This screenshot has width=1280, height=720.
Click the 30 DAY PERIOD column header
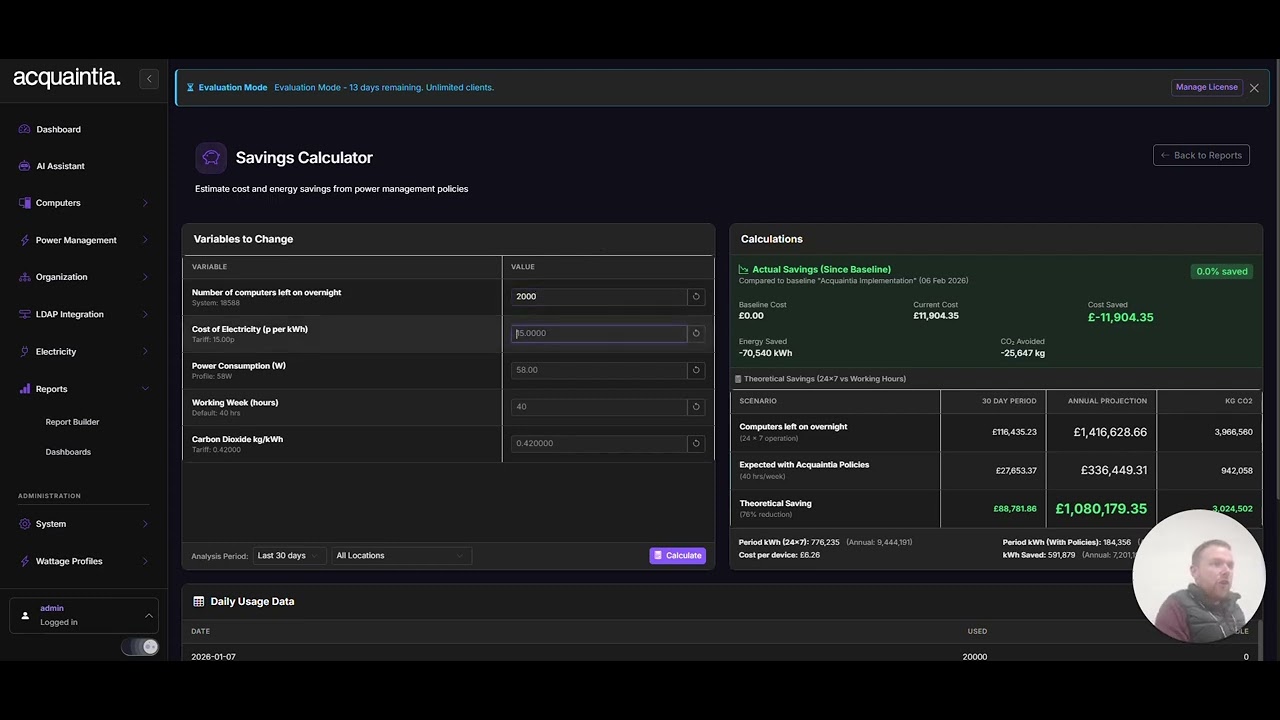pos(1009,401)
